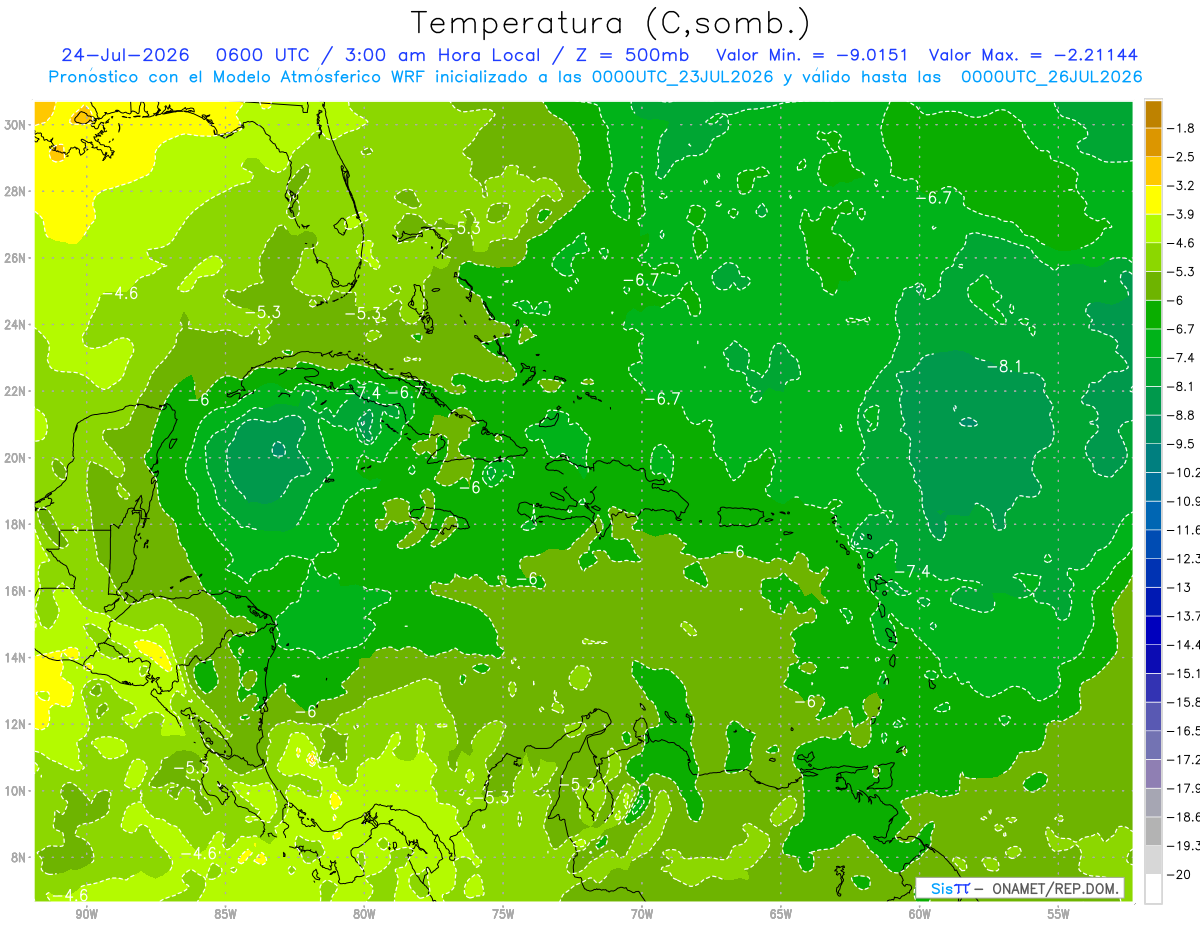Viewport: 1200px width, 927px height.
Task: Click the 75W longitude axis label
Action: pyautogui.click(x=503, y=914)
